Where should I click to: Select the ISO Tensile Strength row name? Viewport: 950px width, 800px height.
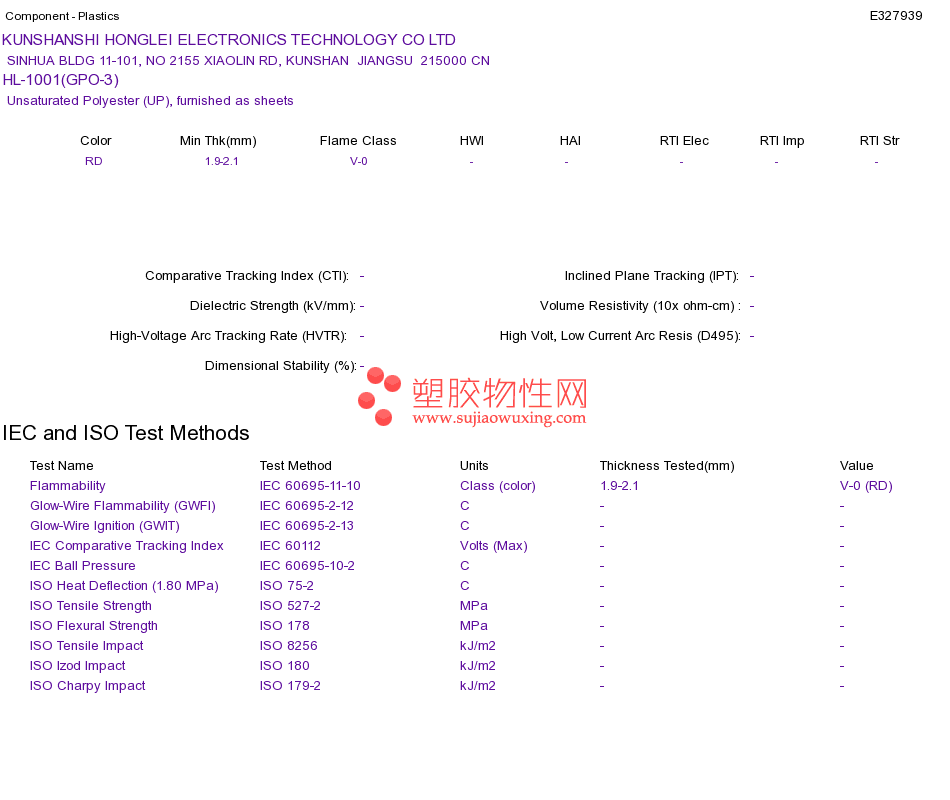click(90, 605)
